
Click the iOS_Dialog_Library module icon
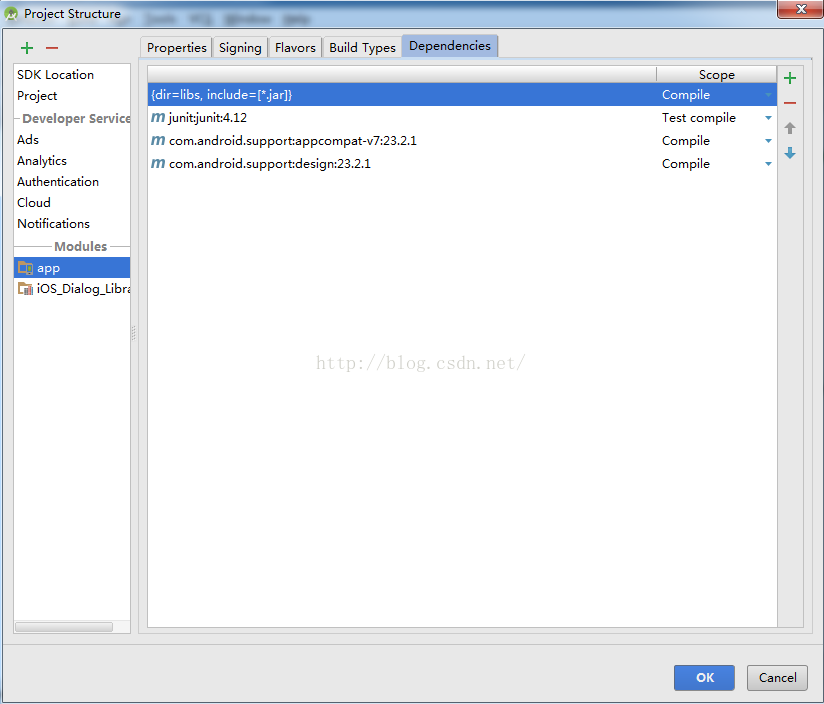[x=25, y=288]
